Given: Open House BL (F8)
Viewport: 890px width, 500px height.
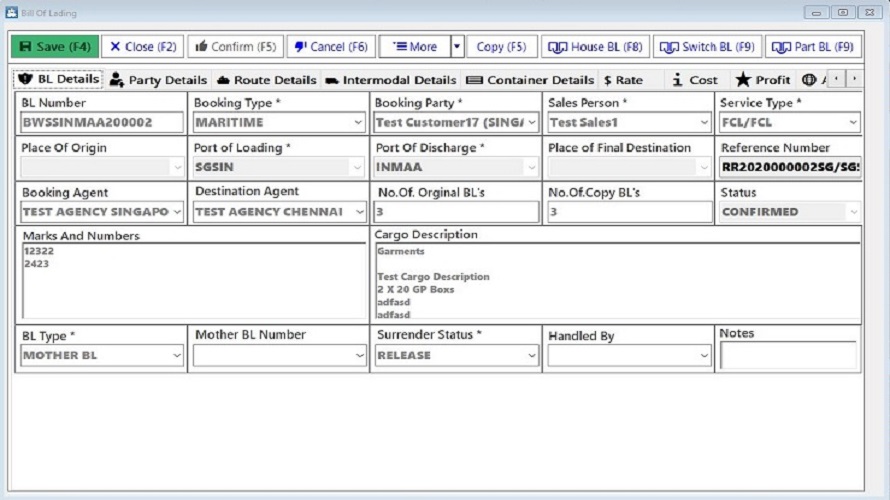Looking at the screenshot, I should tap(595, 47).
